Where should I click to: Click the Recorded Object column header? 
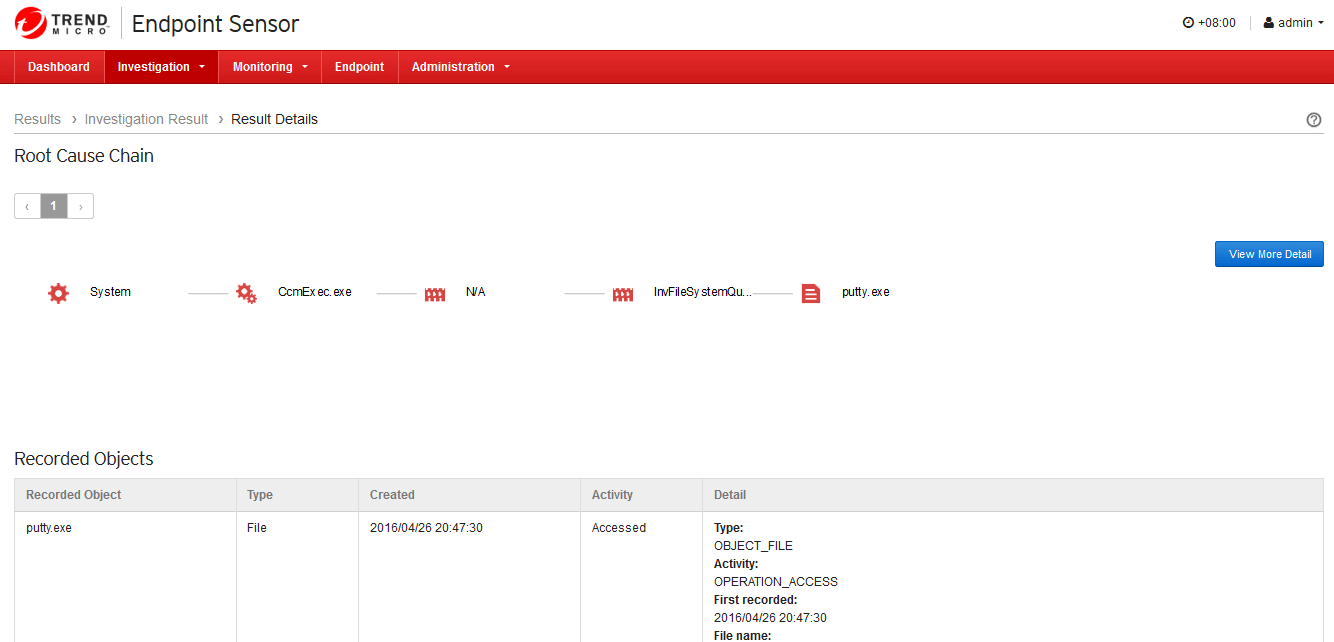[x=74, y=495]
